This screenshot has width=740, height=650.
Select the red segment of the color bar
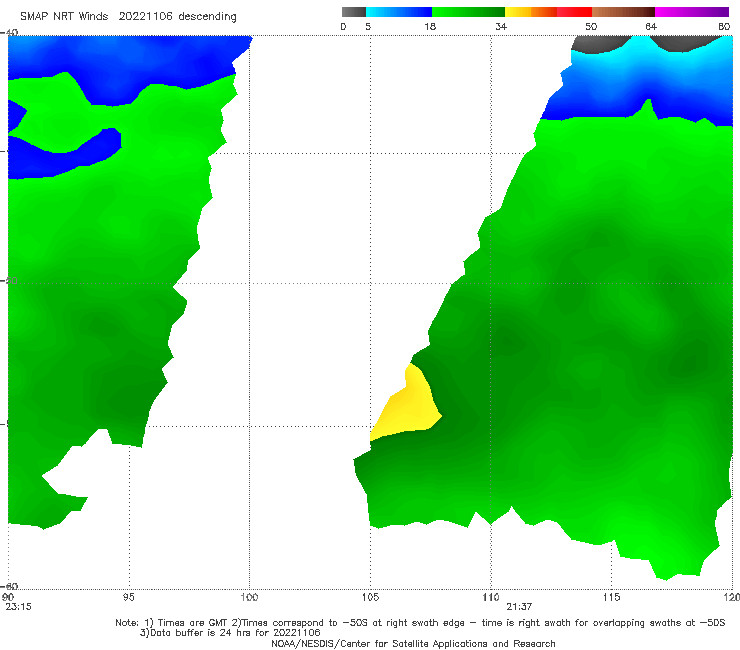pyautogui.click(x=574, y=12)
